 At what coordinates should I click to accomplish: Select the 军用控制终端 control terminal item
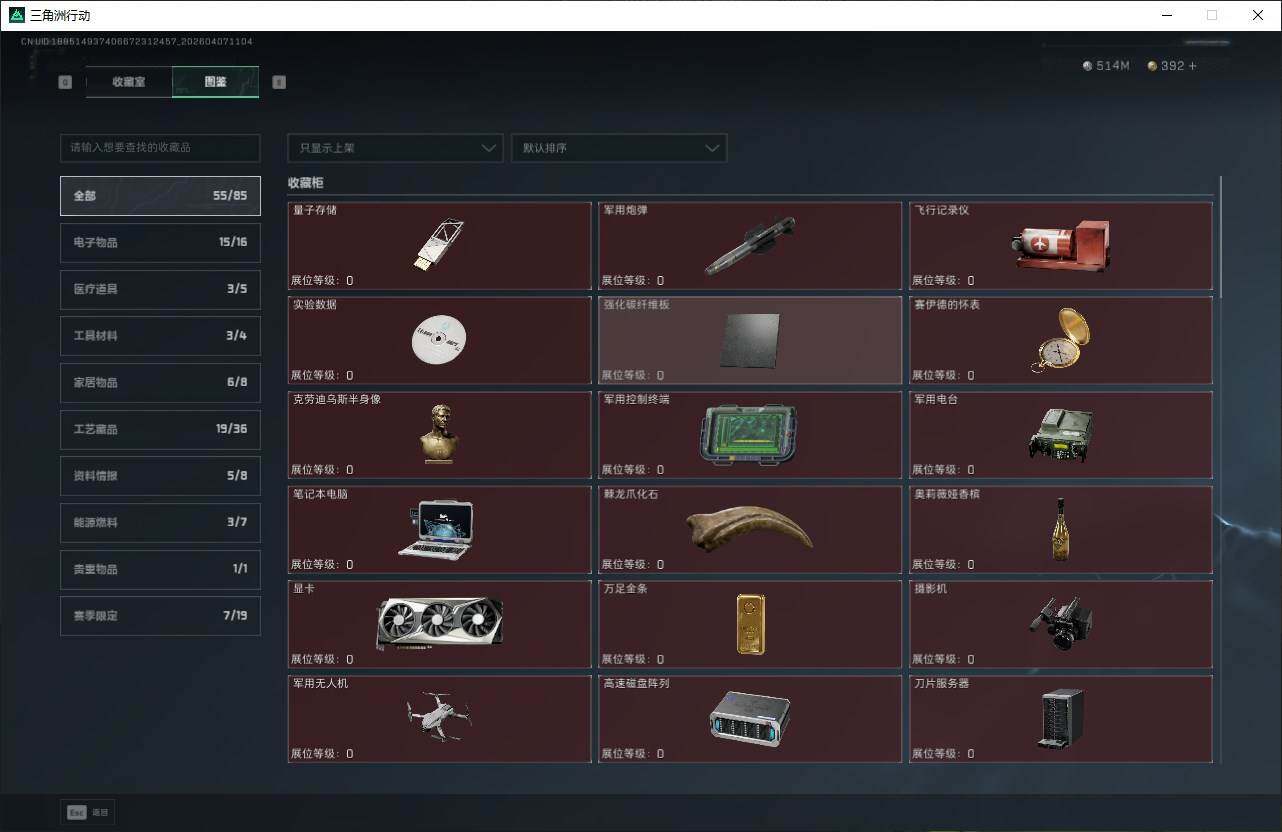click(x=750, y=435)
